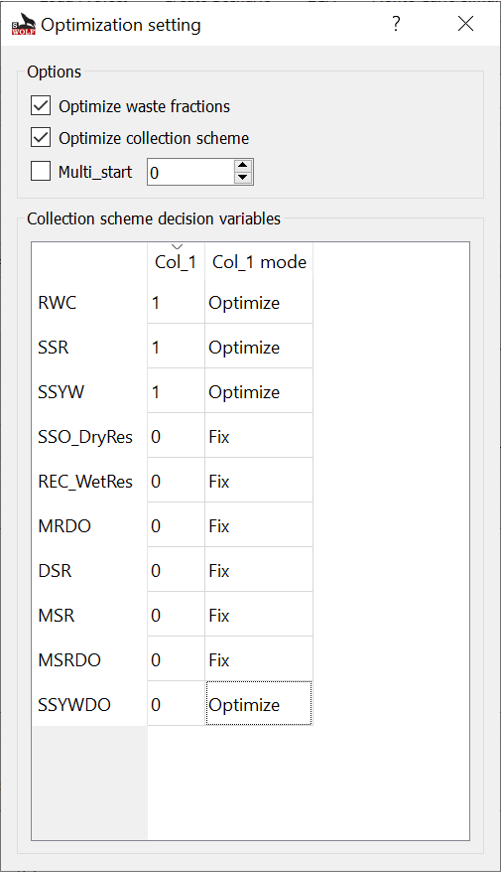The height and width of the screenshot is (872, 501).
Task: Click the Col_1 column header sort arrow
Action: coord(176,246)
